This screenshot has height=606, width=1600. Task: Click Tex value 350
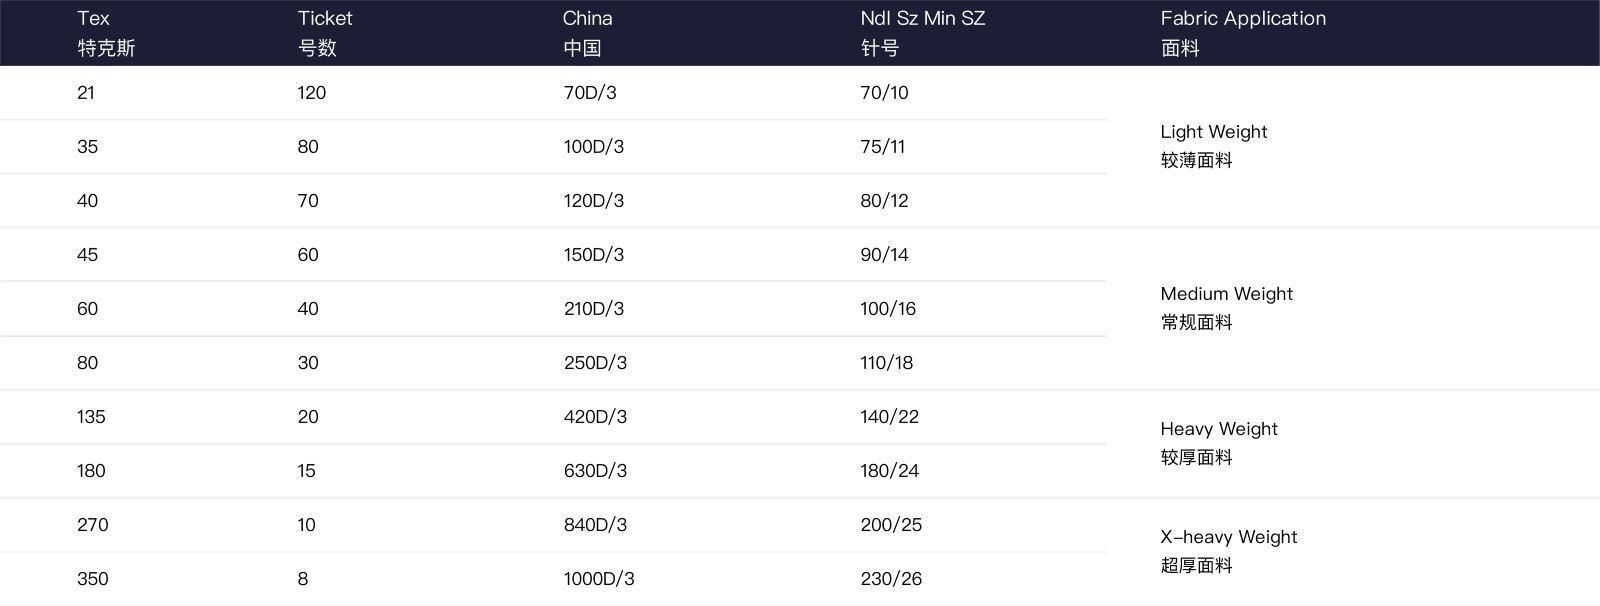click(92, 579)
